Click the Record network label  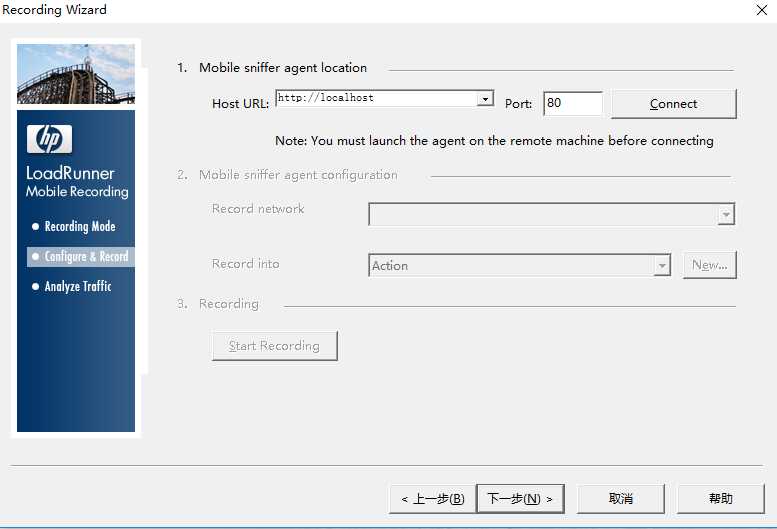[x=258, y=209]
